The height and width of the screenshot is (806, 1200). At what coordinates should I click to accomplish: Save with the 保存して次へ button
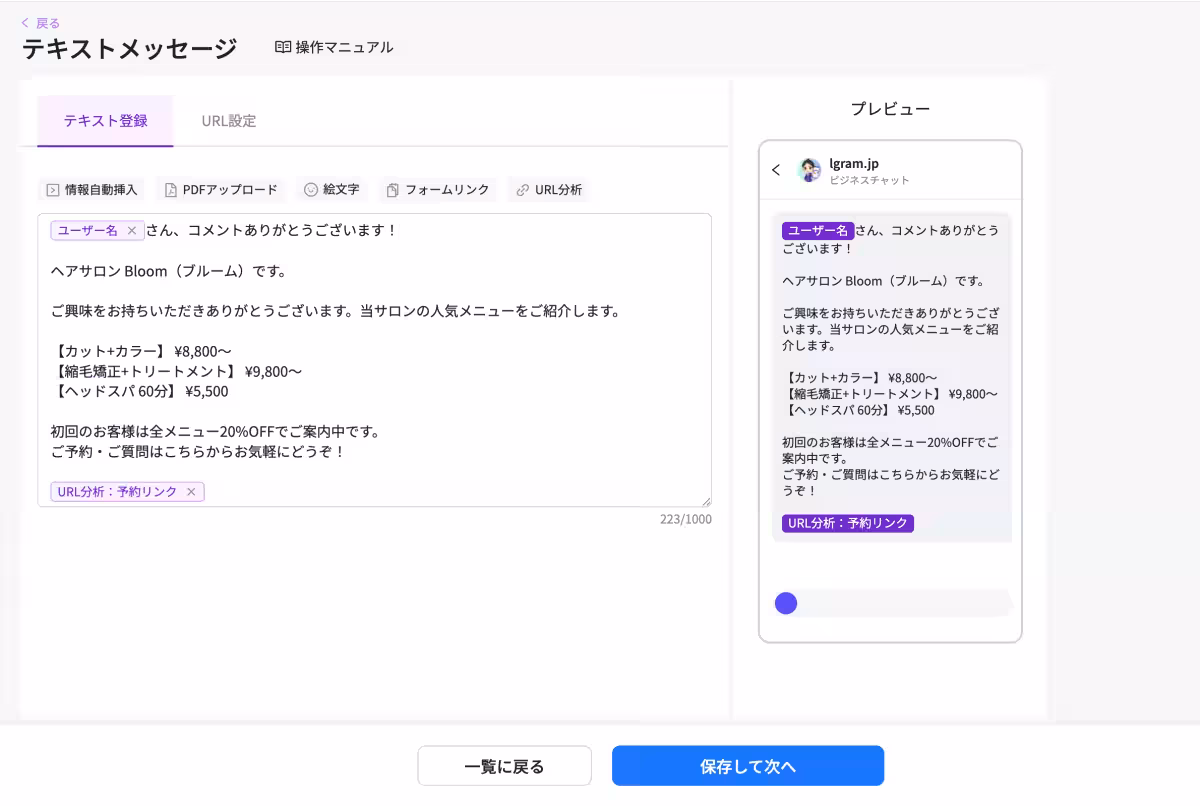pos(748,765)
